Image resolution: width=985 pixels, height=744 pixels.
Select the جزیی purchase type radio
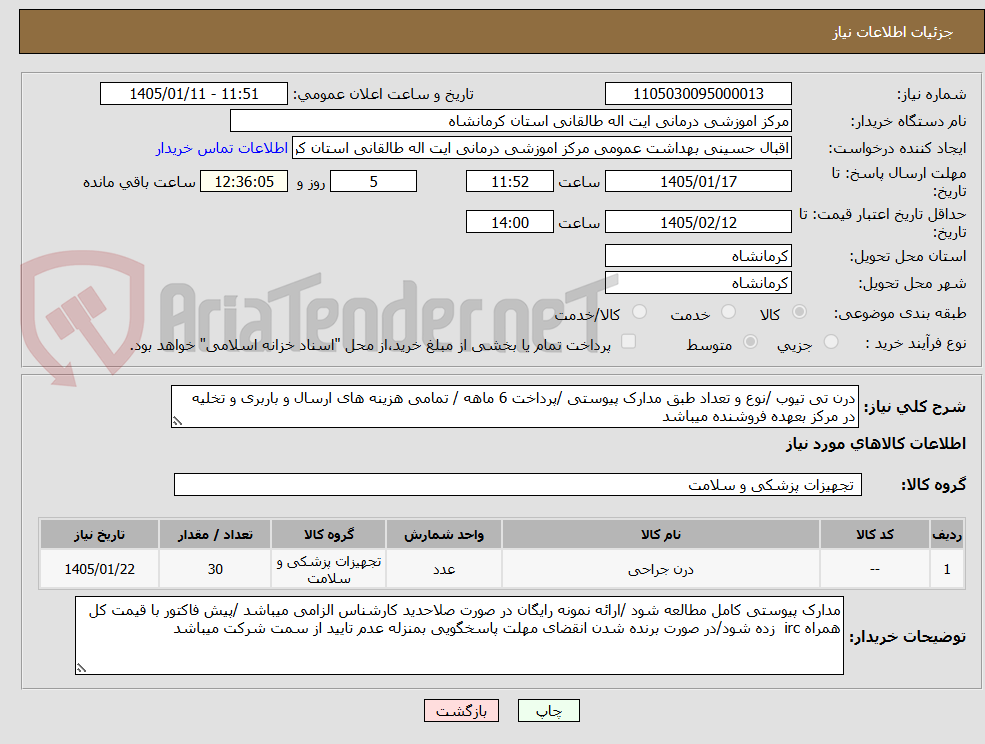tap(830, 342)
